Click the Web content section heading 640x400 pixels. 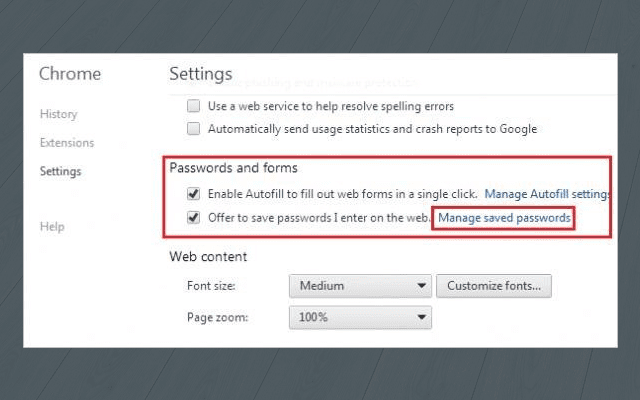208,256
